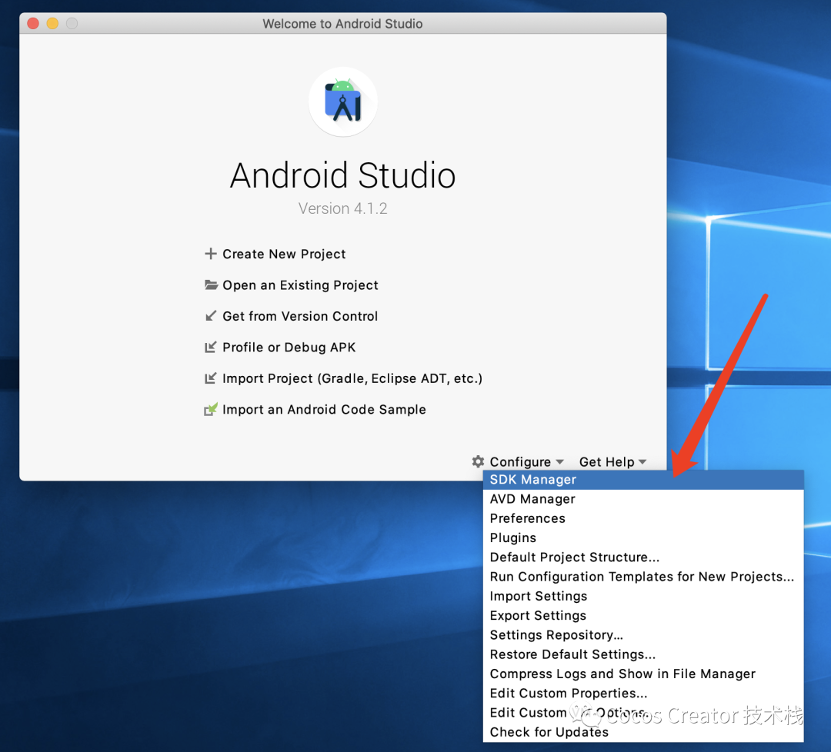
Task: Click the Create New Project link
Action: 284,254
